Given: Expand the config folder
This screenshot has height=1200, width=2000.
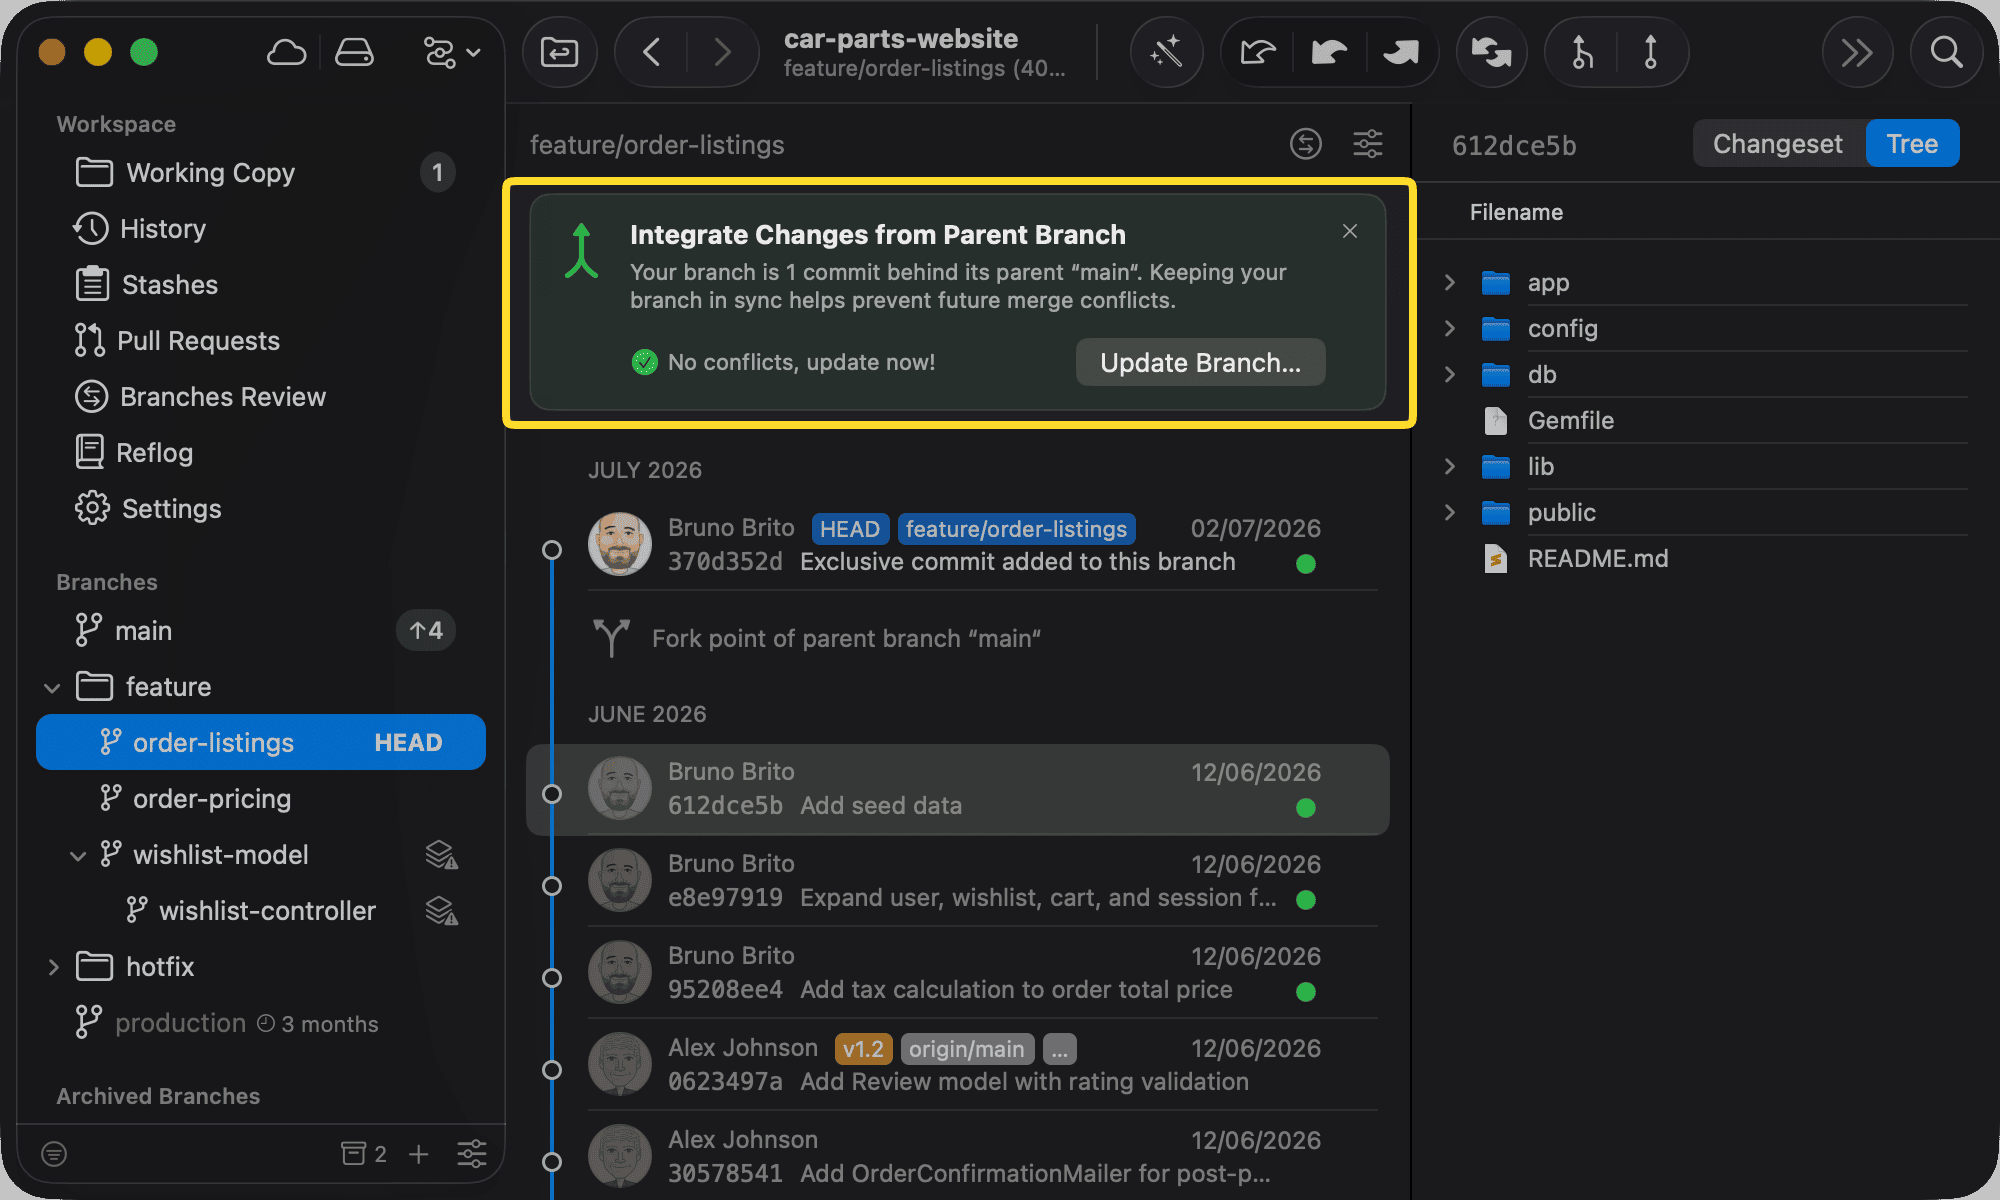Looking at the screenshot, I should (x=1450, y=329).
